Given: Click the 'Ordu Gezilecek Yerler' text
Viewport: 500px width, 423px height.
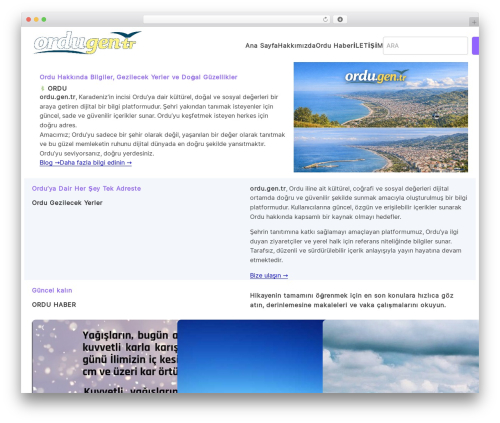Looking at the screenshot, I should click(67, 203).
